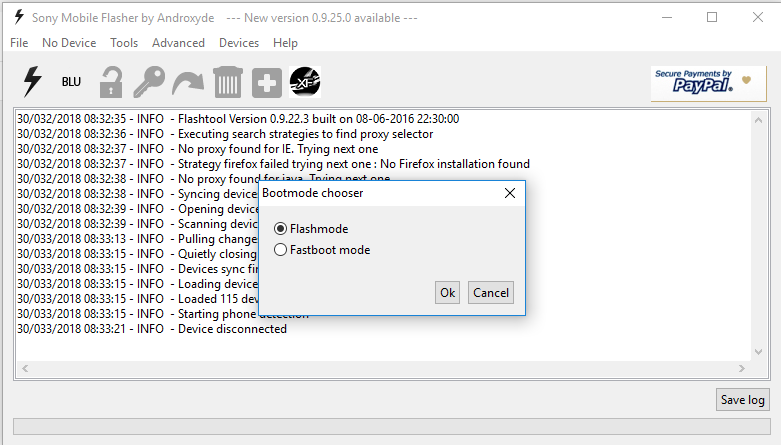
Task: Click the 'Opening device' log line
Action: 138,209
